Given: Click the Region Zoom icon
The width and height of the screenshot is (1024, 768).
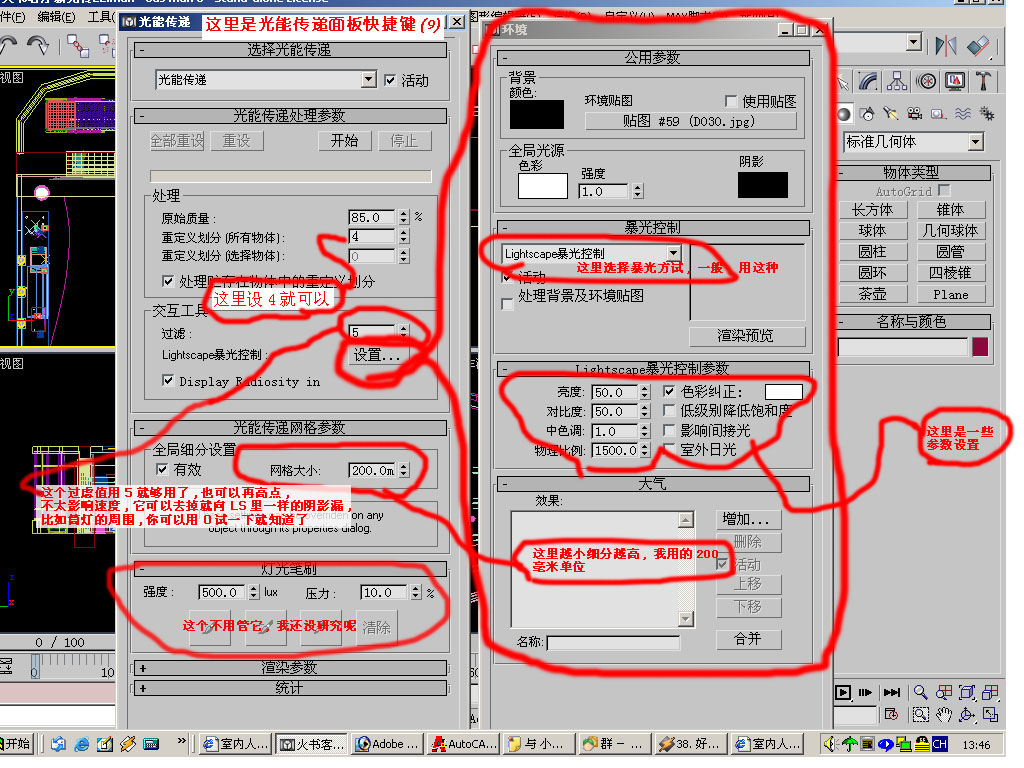Looking at the screenshot, I should (x=920, y=714).
